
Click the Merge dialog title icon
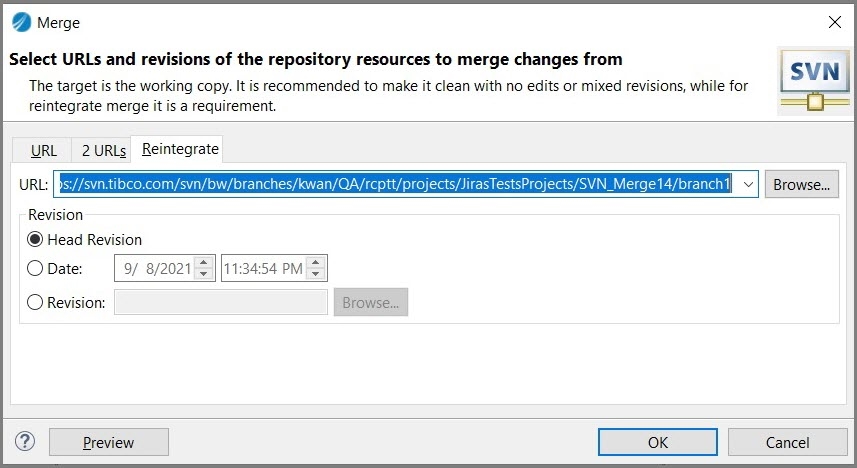point(20,22)
